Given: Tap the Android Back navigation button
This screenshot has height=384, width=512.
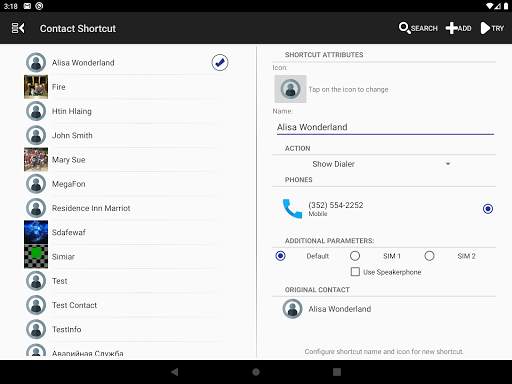Looking at the screenshot, I should click(x=175, y=372).
